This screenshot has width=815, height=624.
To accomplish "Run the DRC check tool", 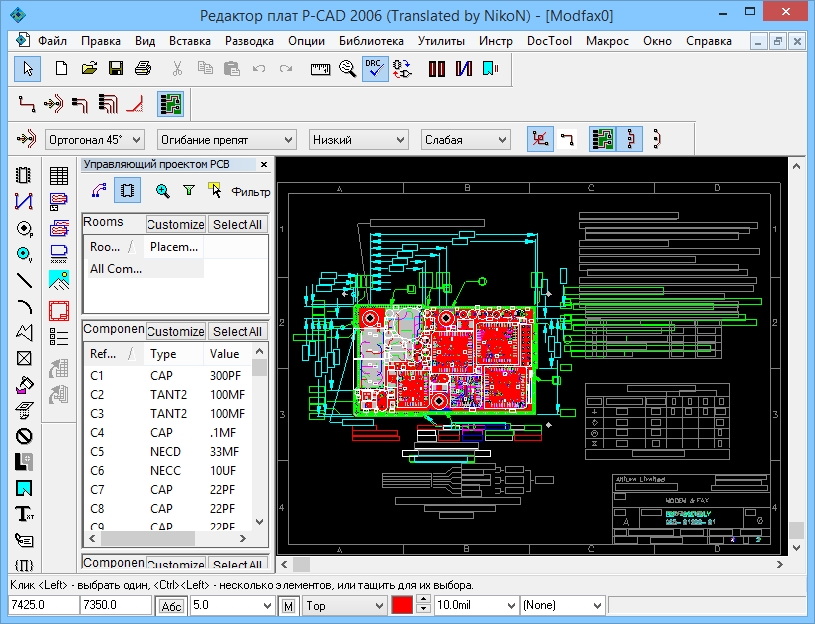I will coord(375,69).
